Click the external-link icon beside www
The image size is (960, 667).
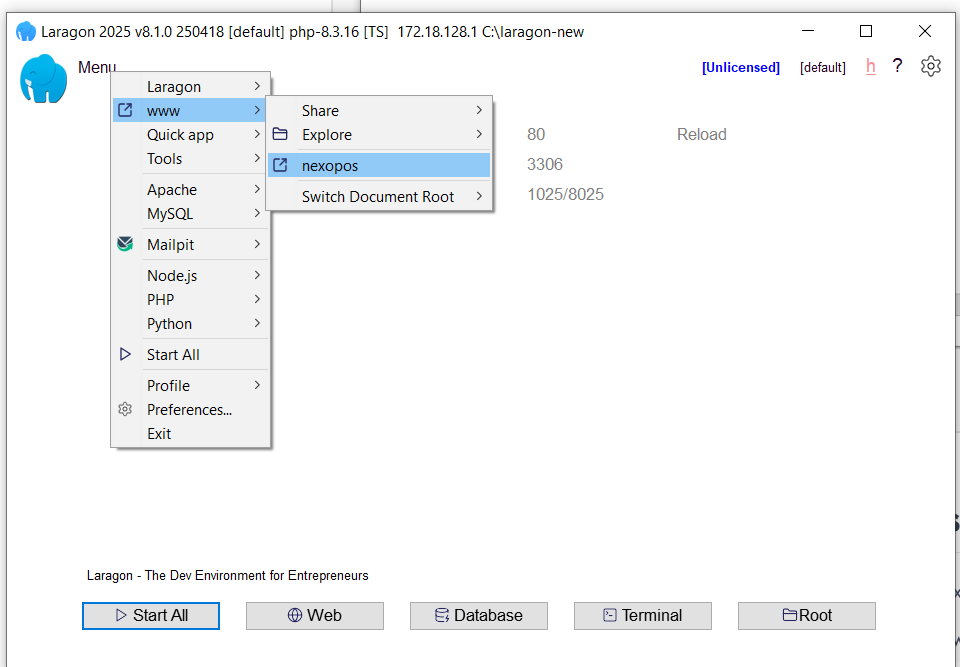tap(125, 110)
